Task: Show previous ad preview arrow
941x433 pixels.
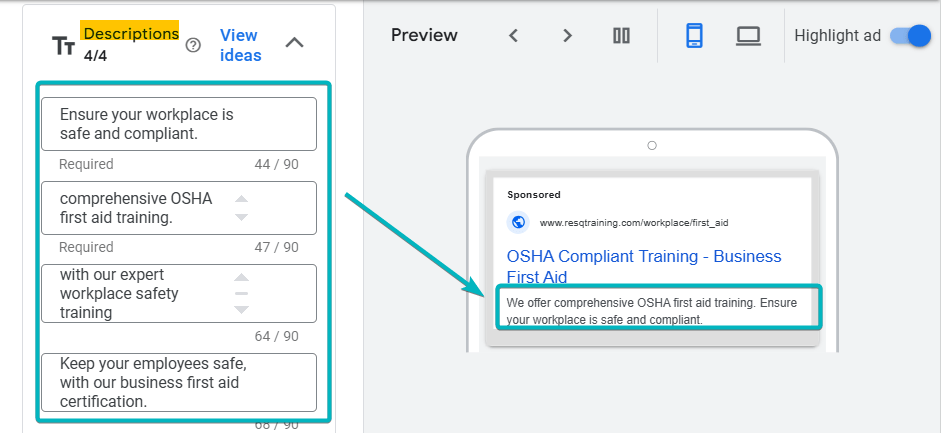Action: click(513, 35)
